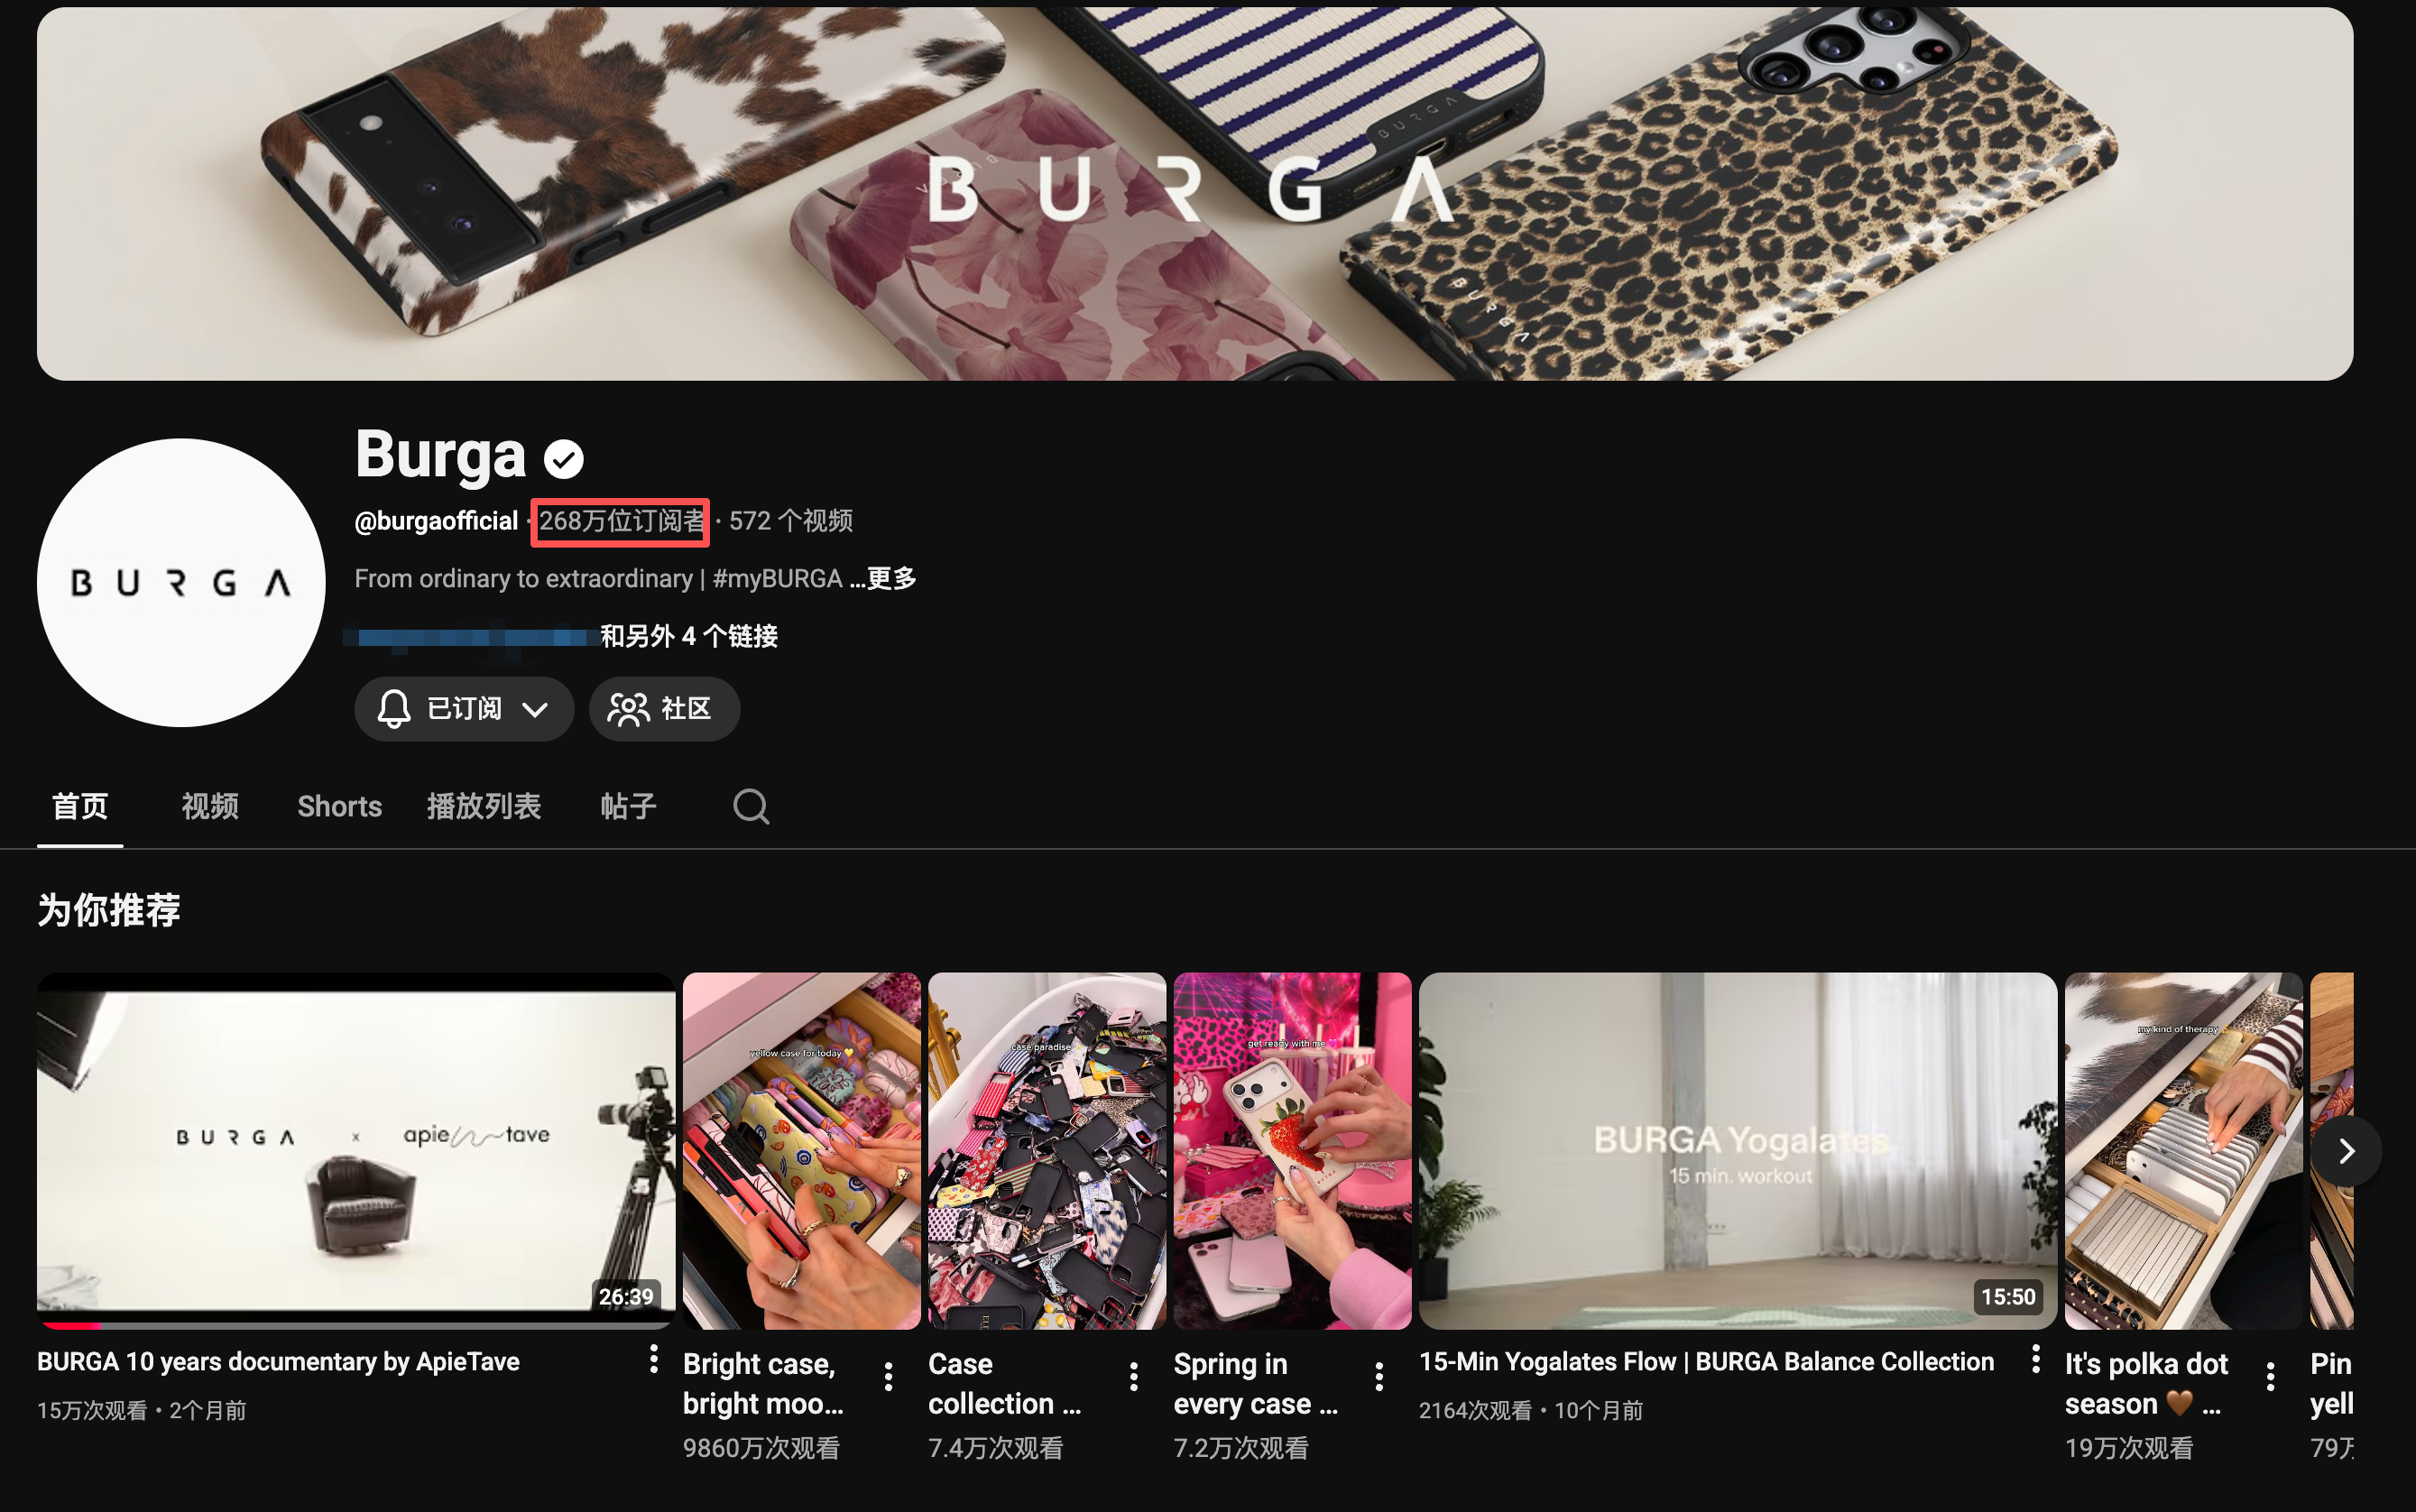Open more options for Spring in every case
Screen dimensions: 2416x1512
tap(1379, 1377)
